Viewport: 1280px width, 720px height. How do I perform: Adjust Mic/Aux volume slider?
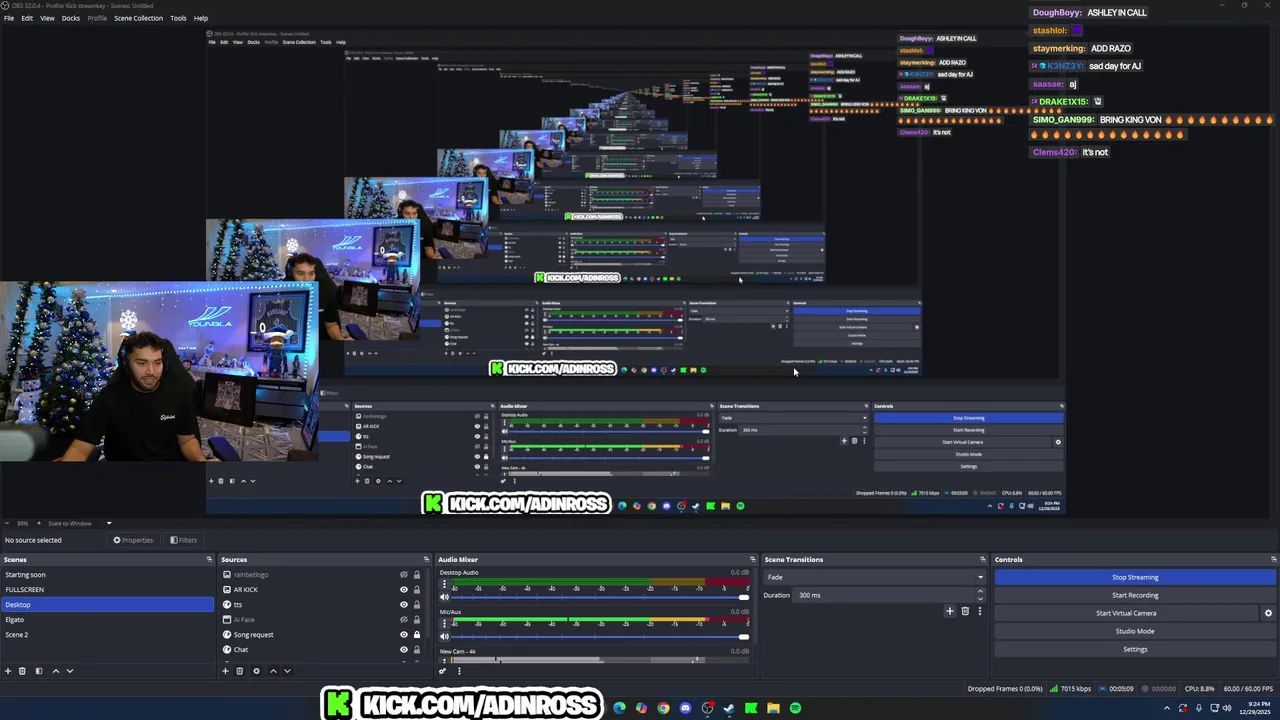(601, 636)
